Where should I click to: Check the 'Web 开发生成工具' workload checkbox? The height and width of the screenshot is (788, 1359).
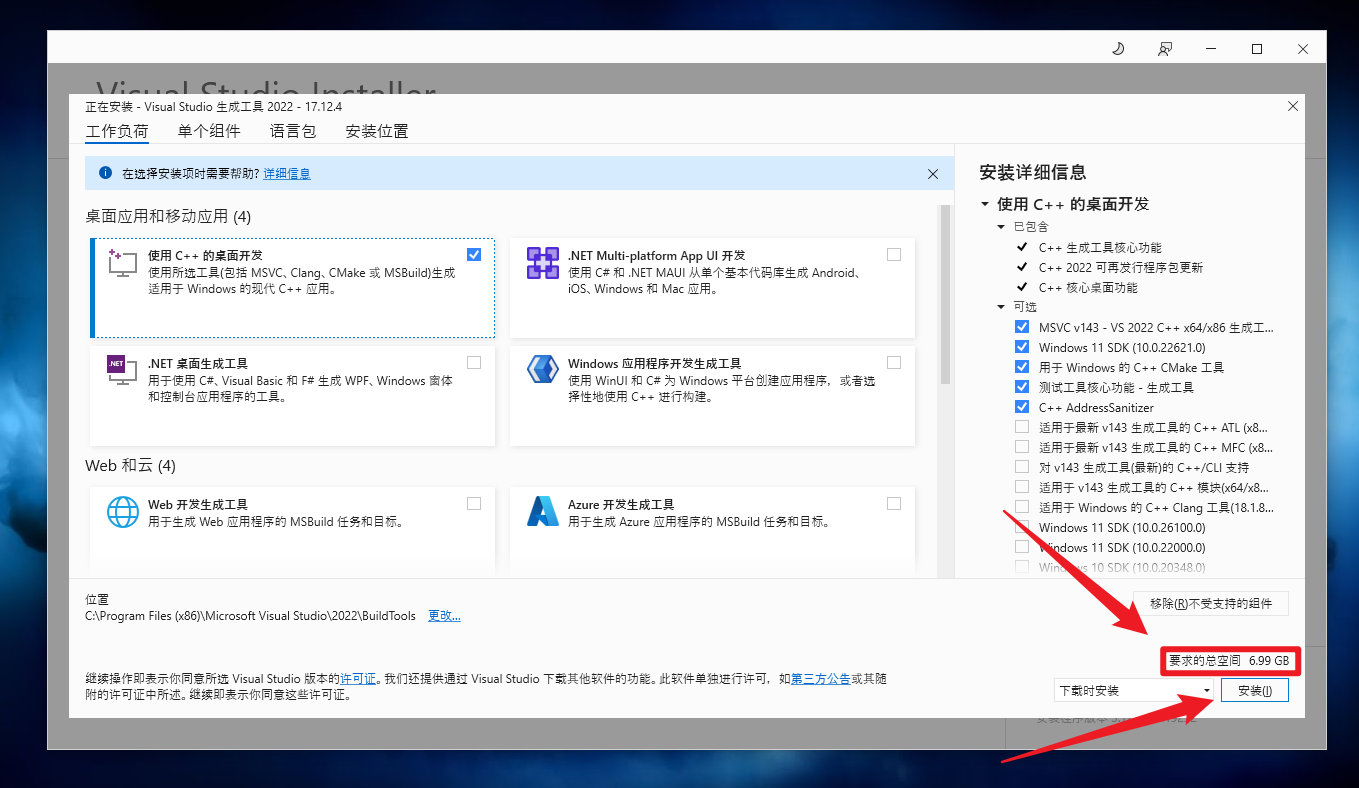click(474, 504)
